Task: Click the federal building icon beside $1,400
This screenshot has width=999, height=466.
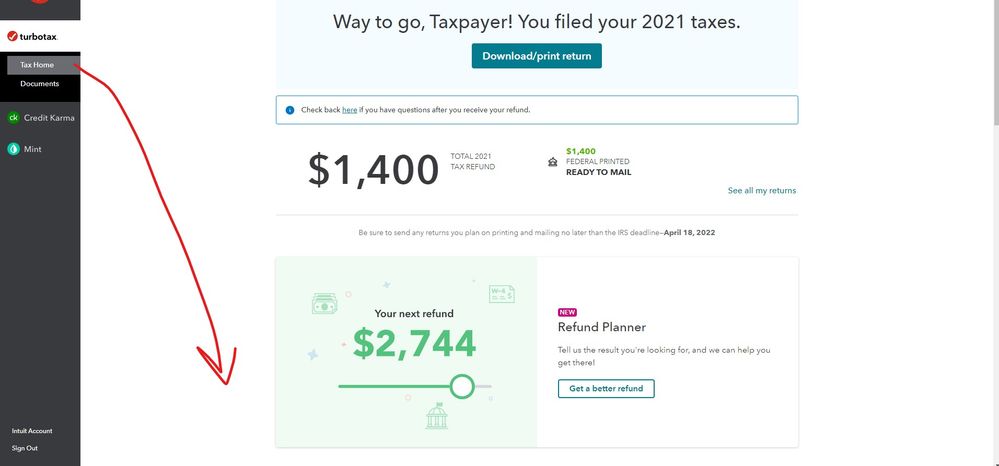Action: pyautogui.click(x=552, y=162)
